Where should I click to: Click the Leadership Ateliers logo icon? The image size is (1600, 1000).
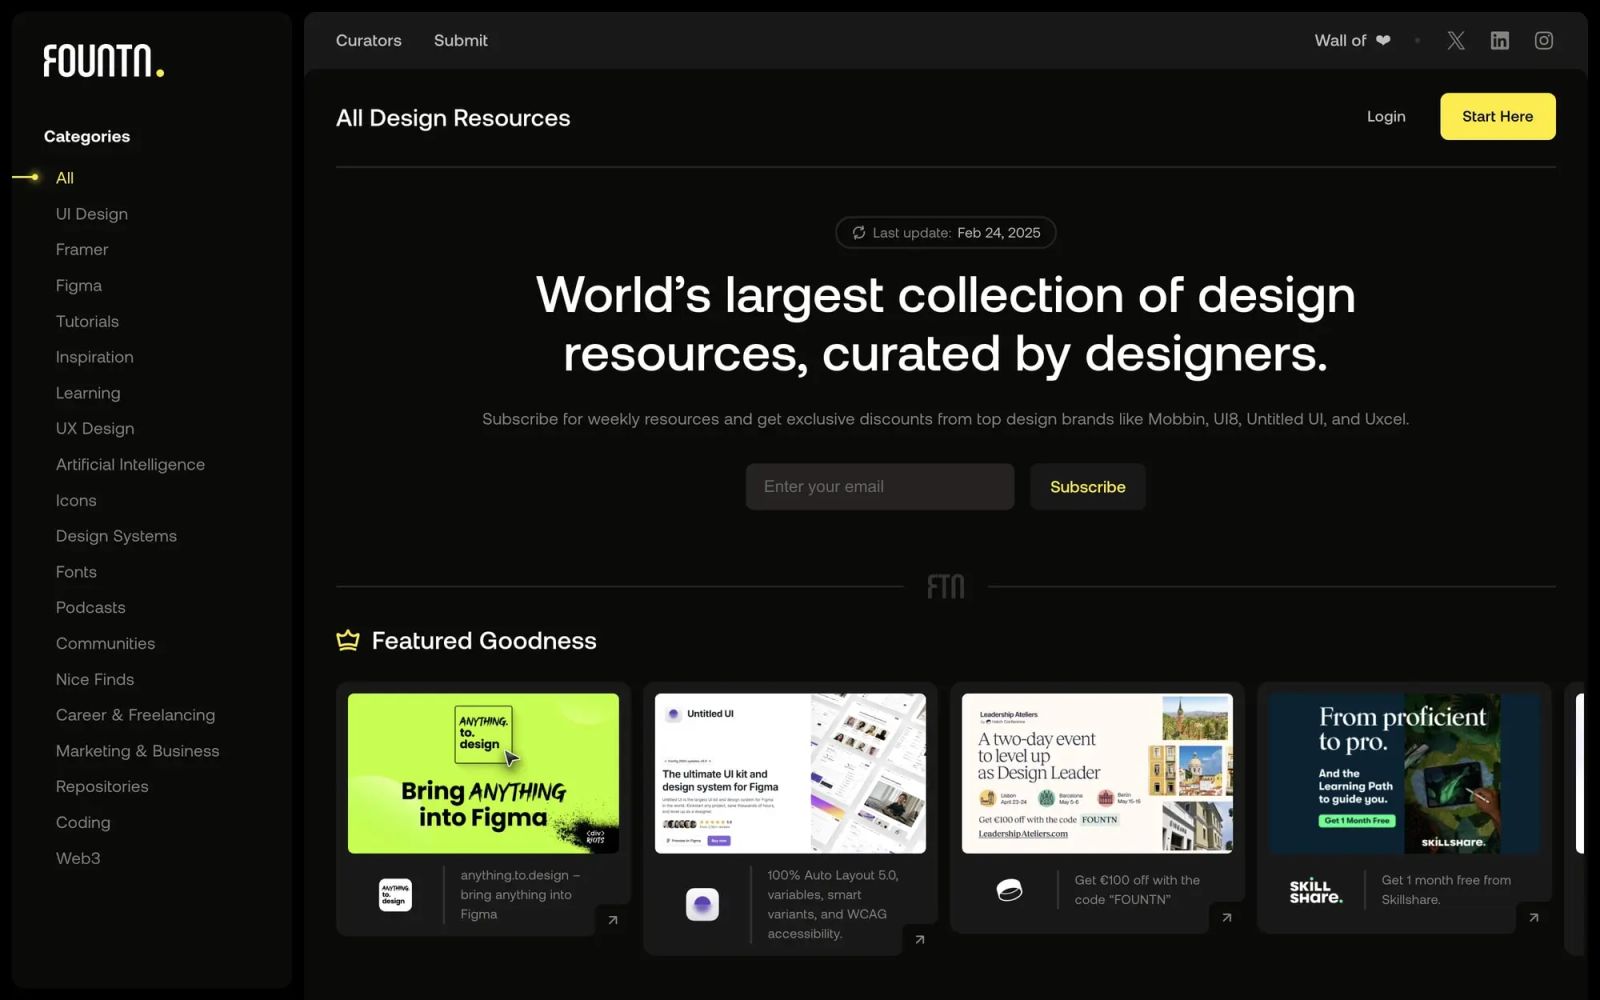click(x=1009, y=890)
